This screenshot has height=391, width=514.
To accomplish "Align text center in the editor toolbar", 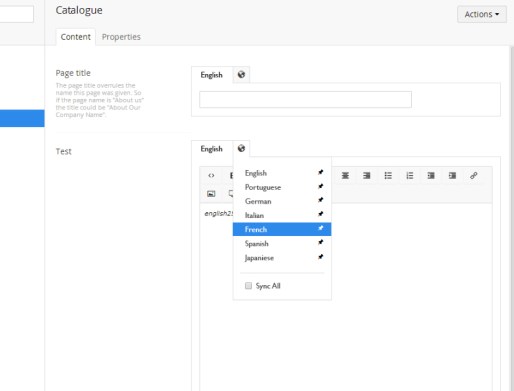I will (345, 175).
